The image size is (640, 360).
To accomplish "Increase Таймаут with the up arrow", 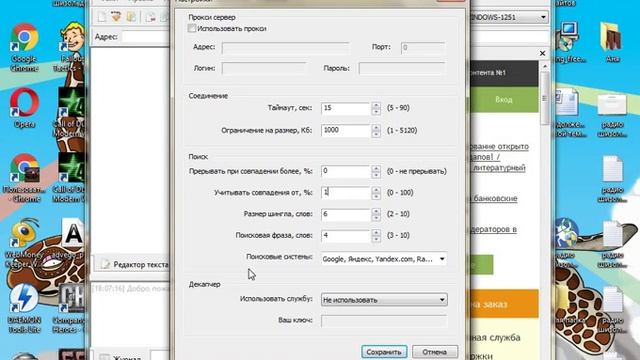I will [x=376, y=105].
